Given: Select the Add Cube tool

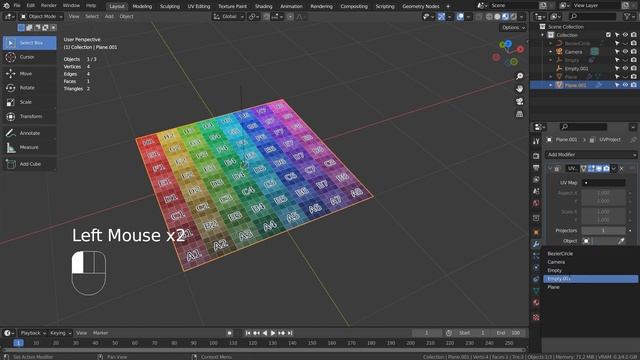Looking at the screenshot, I should point(29,164).
